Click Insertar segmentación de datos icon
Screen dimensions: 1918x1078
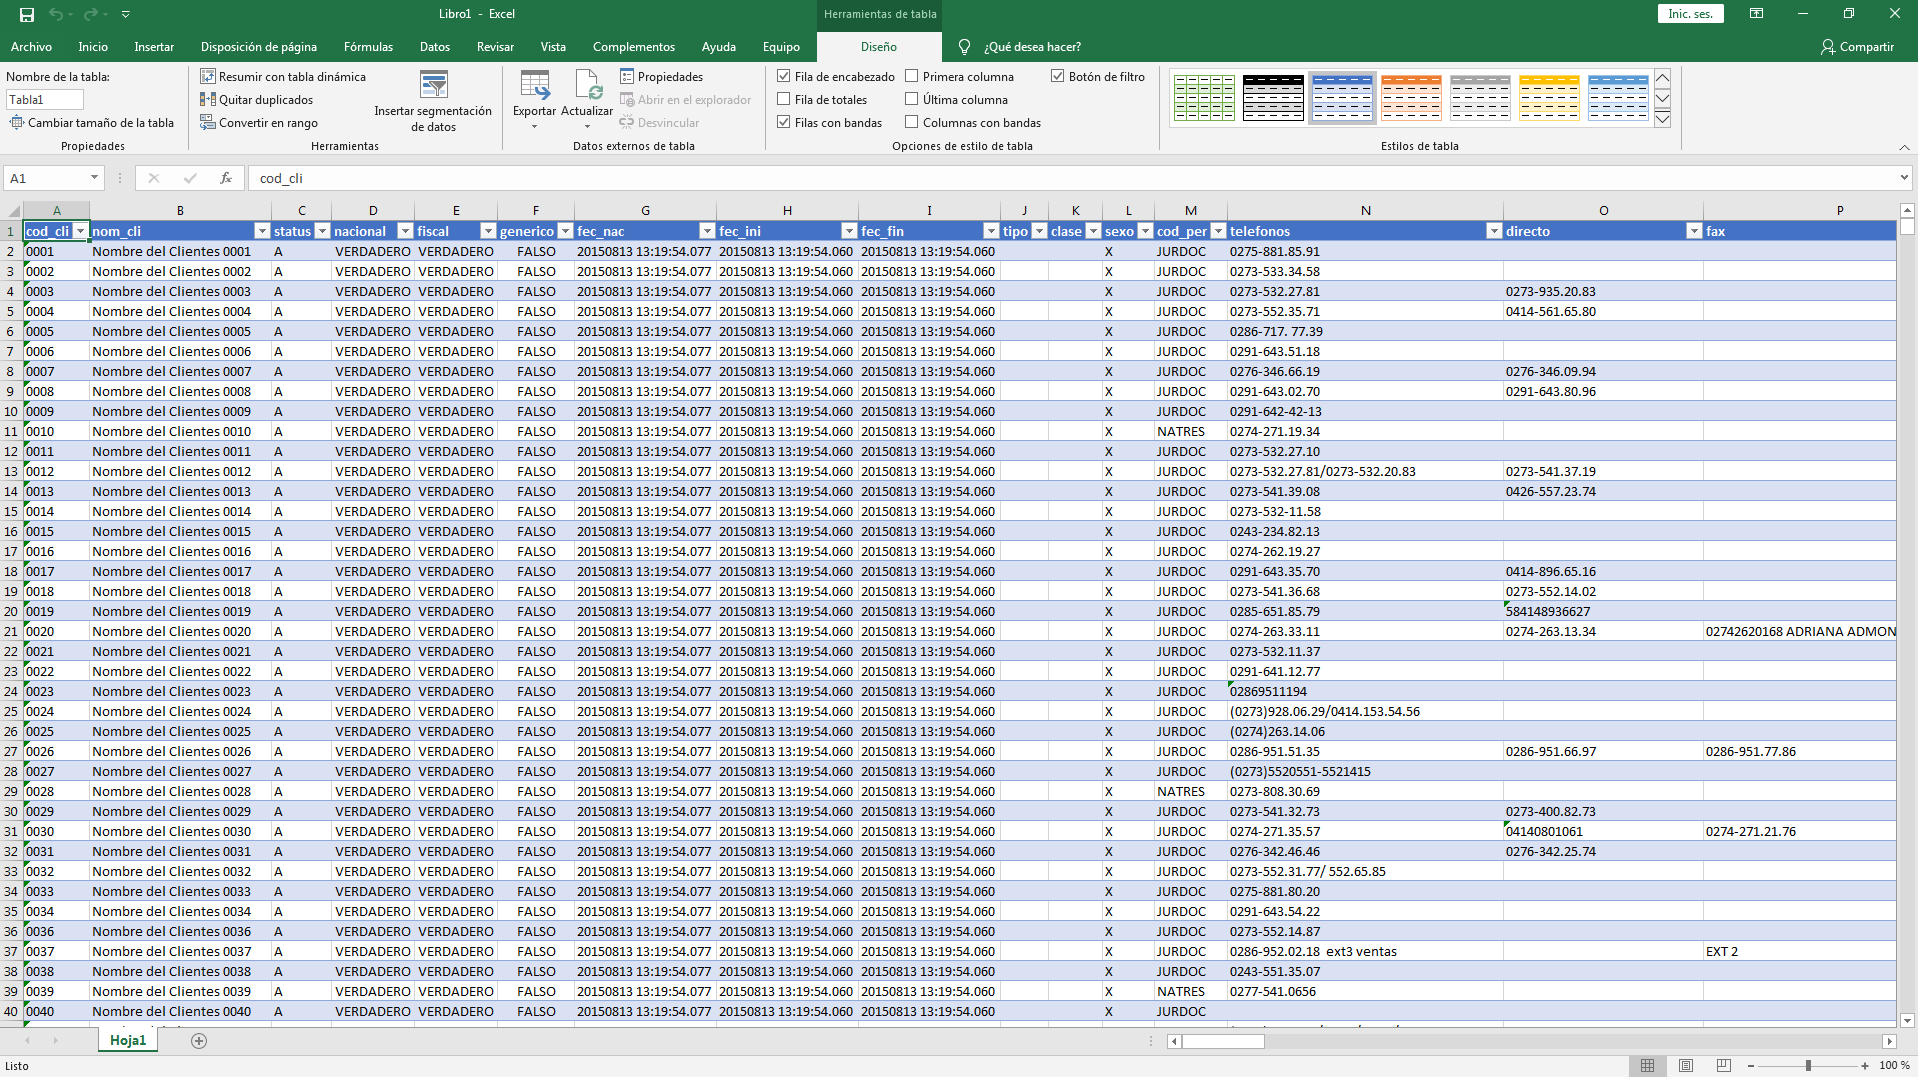433,87
